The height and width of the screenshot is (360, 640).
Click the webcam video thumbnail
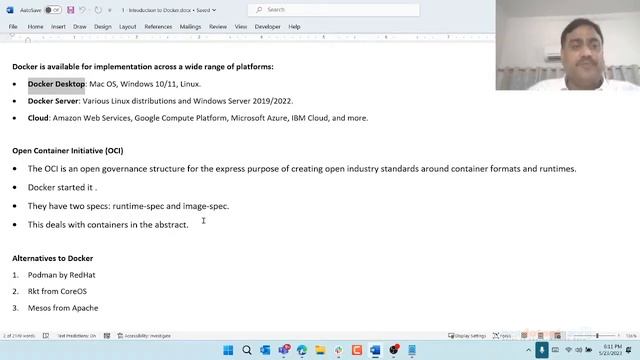568,45
